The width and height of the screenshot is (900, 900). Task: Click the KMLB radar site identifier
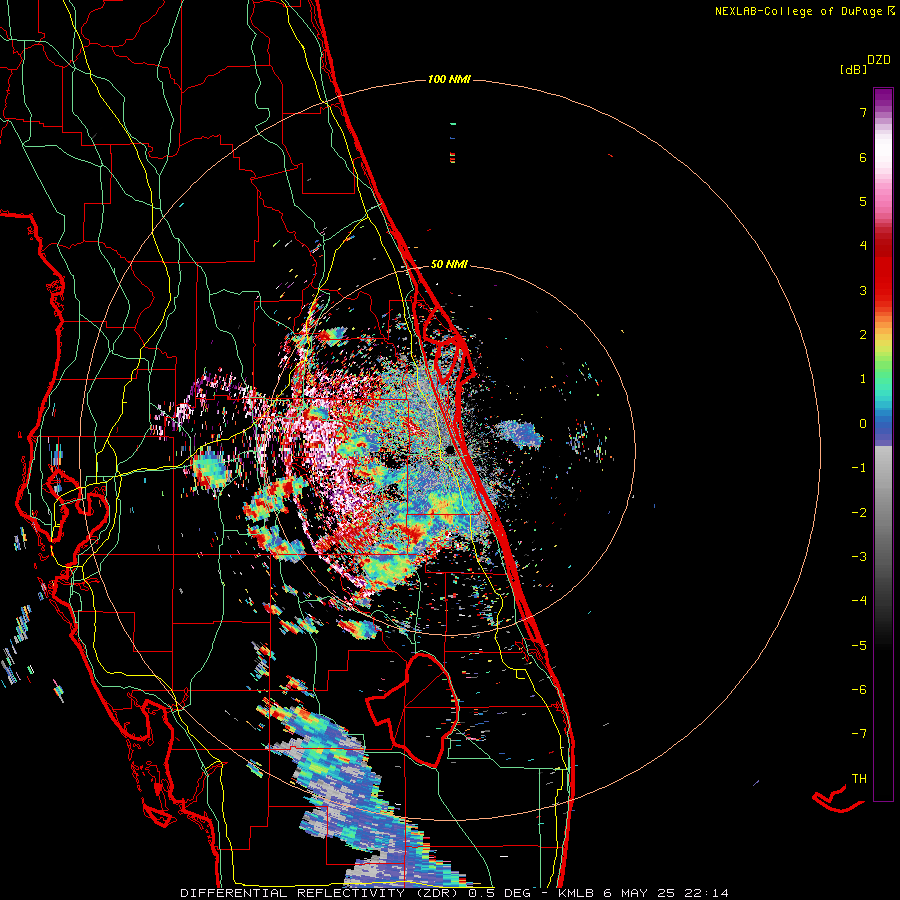[576, 893]
